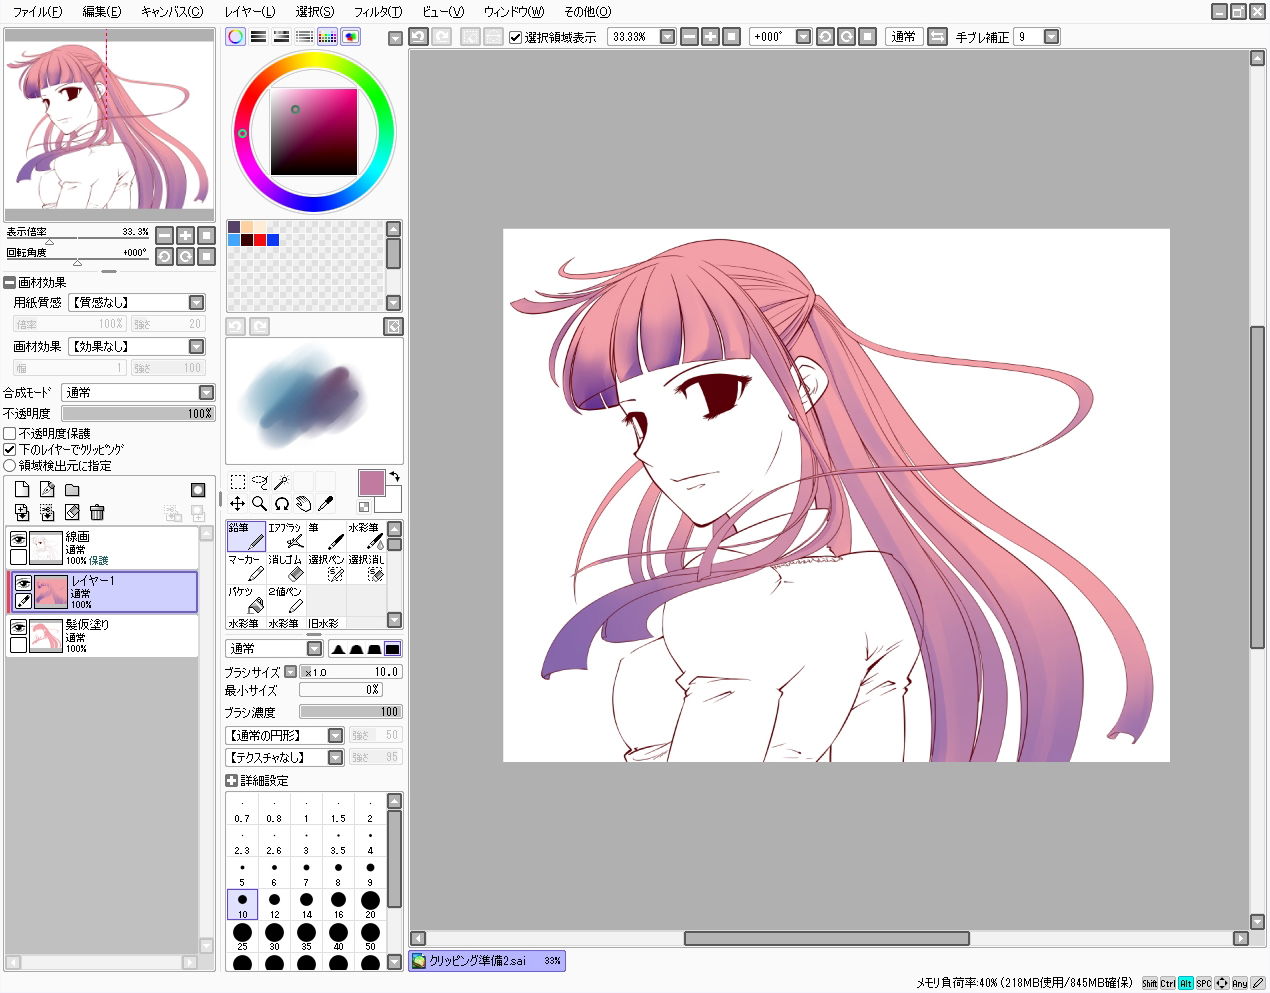
Task: Click the クリッピング準備2.sai document tab
Action: pyautogui.click(x=487, y=960)
